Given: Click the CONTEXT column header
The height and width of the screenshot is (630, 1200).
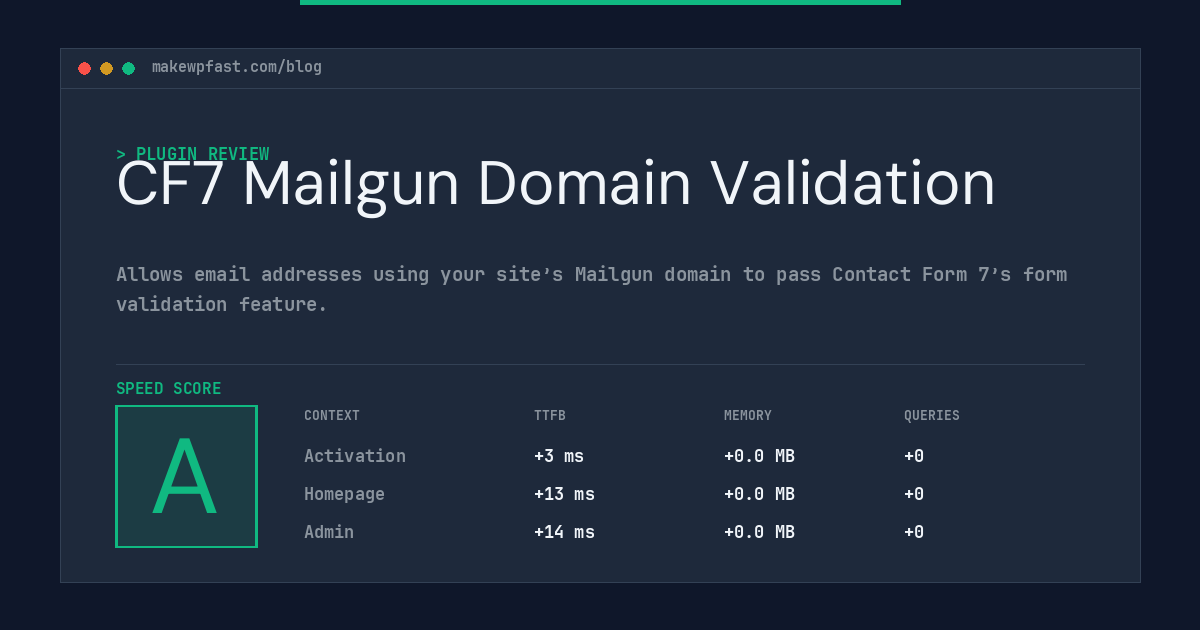Looking at the screenshot, I should click(332, 416).
